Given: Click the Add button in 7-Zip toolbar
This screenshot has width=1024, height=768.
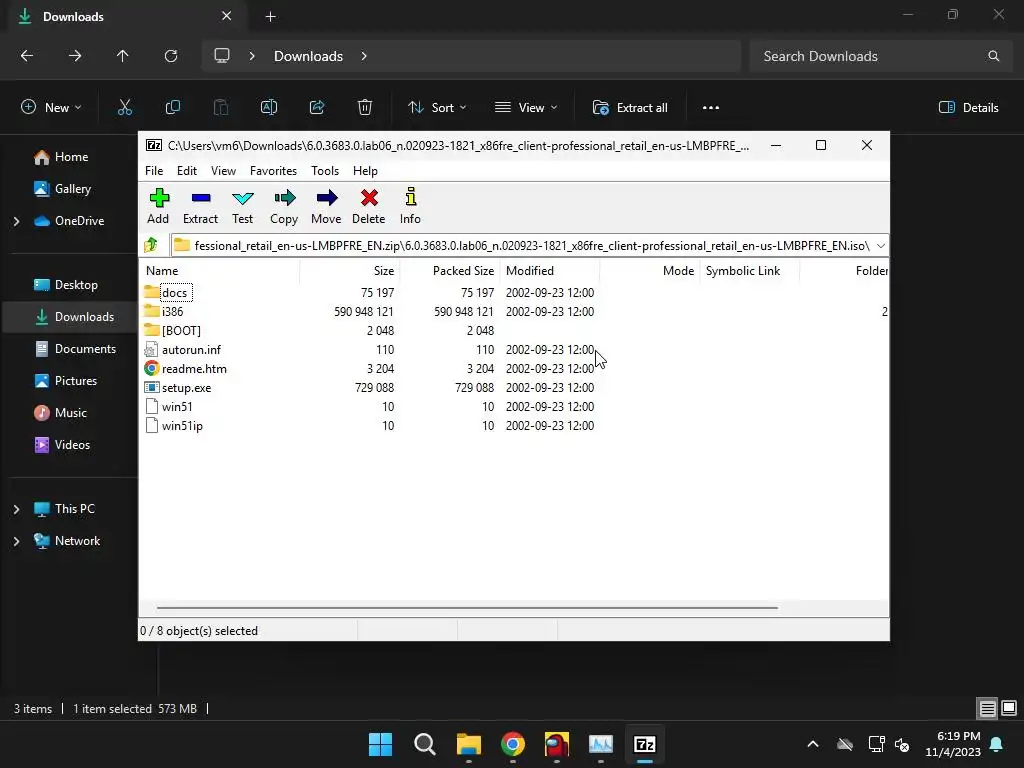Looking at the screenshot, I should point(158,206).
